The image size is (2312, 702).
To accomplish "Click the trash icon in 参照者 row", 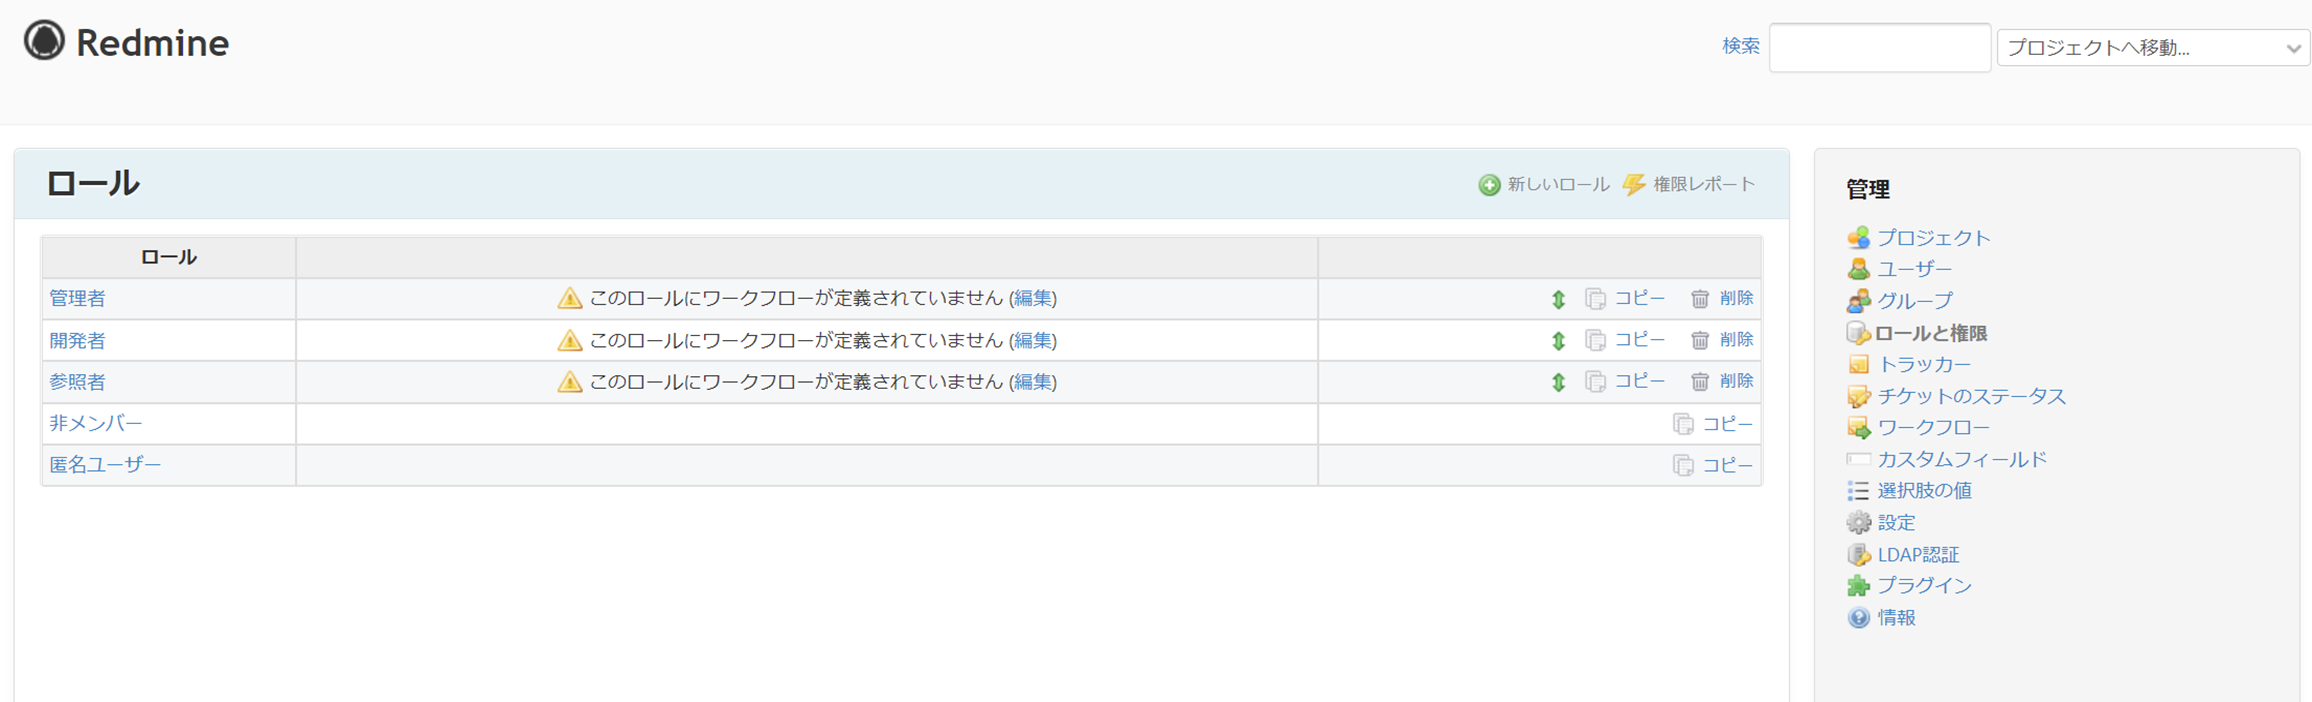I will [1700, 382].
